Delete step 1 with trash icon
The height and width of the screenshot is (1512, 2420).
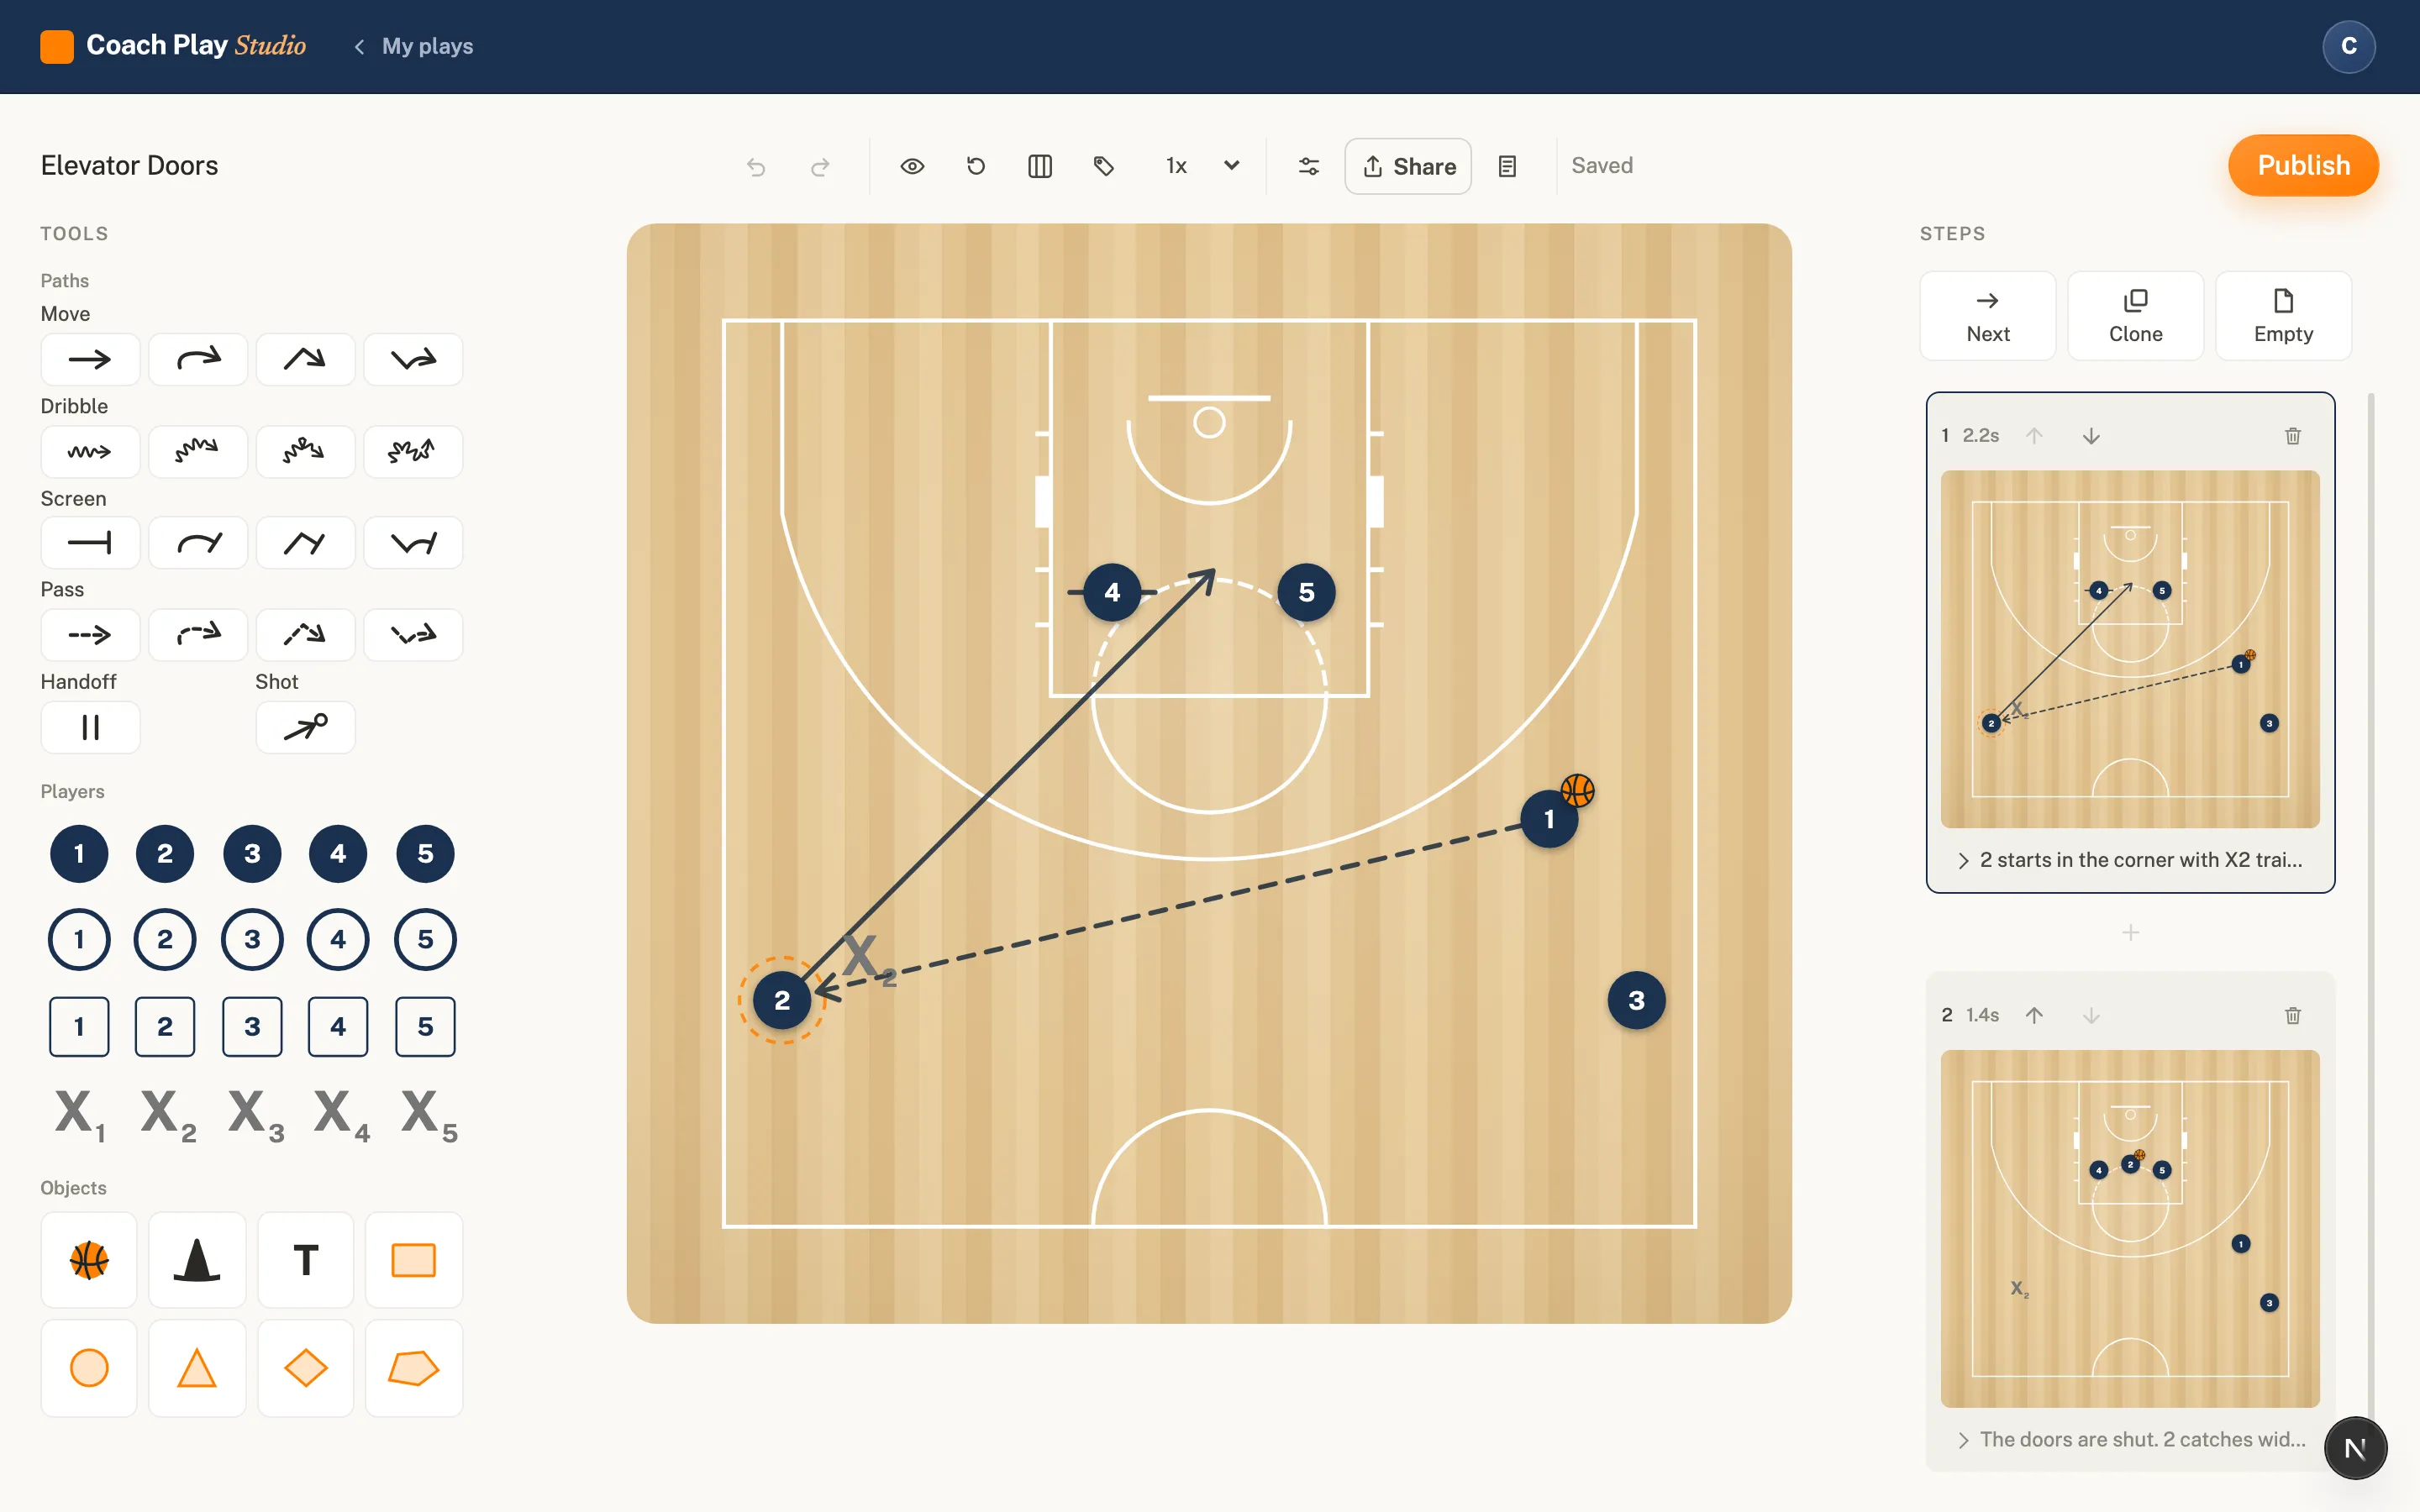(x=2293, y=436)
